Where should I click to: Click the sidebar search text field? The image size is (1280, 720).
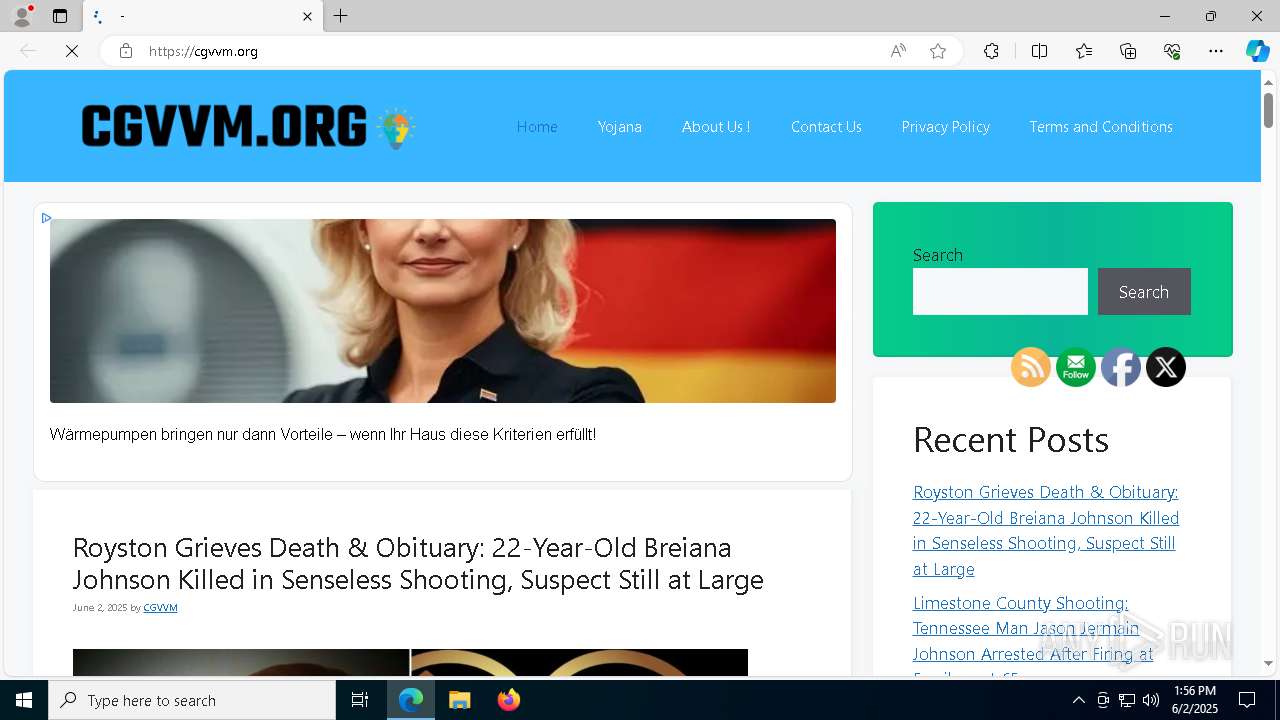[1000, 291]
